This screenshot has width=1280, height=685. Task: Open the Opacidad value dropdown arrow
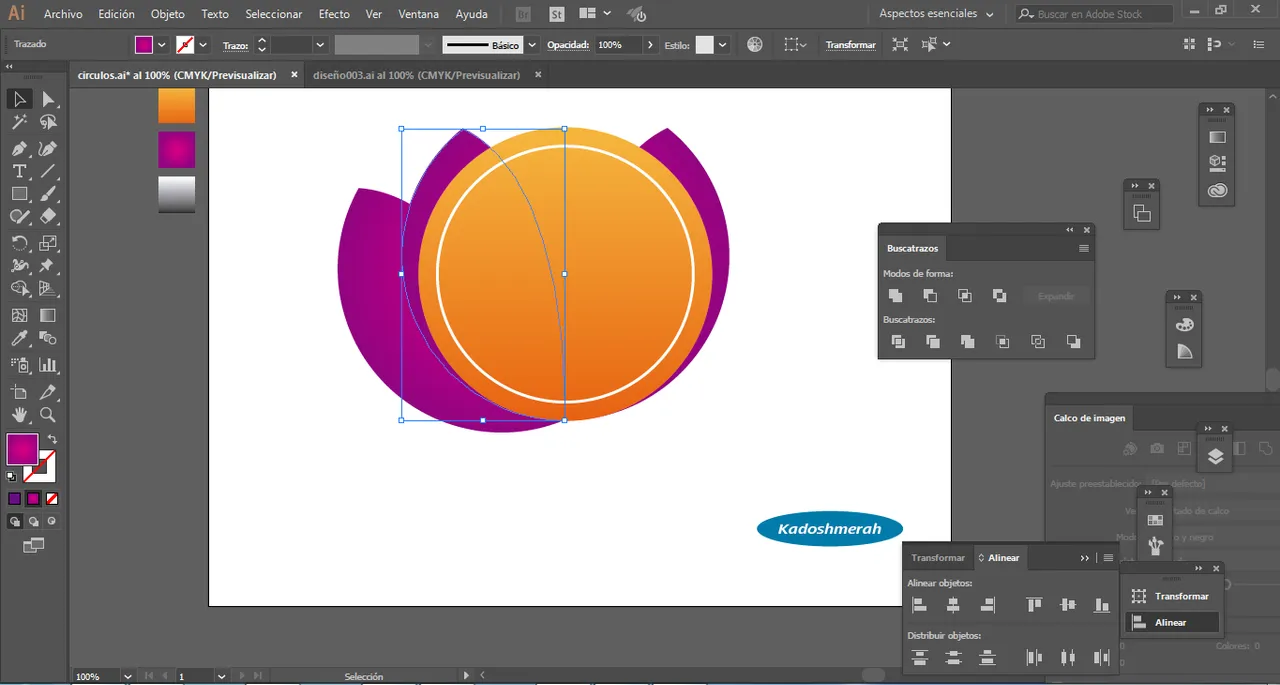point(651,45)
